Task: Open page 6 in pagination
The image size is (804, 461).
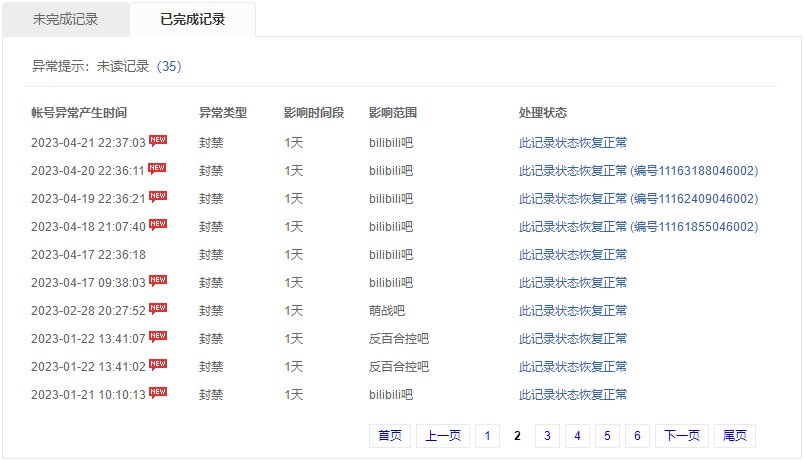Action: point(637,436)
